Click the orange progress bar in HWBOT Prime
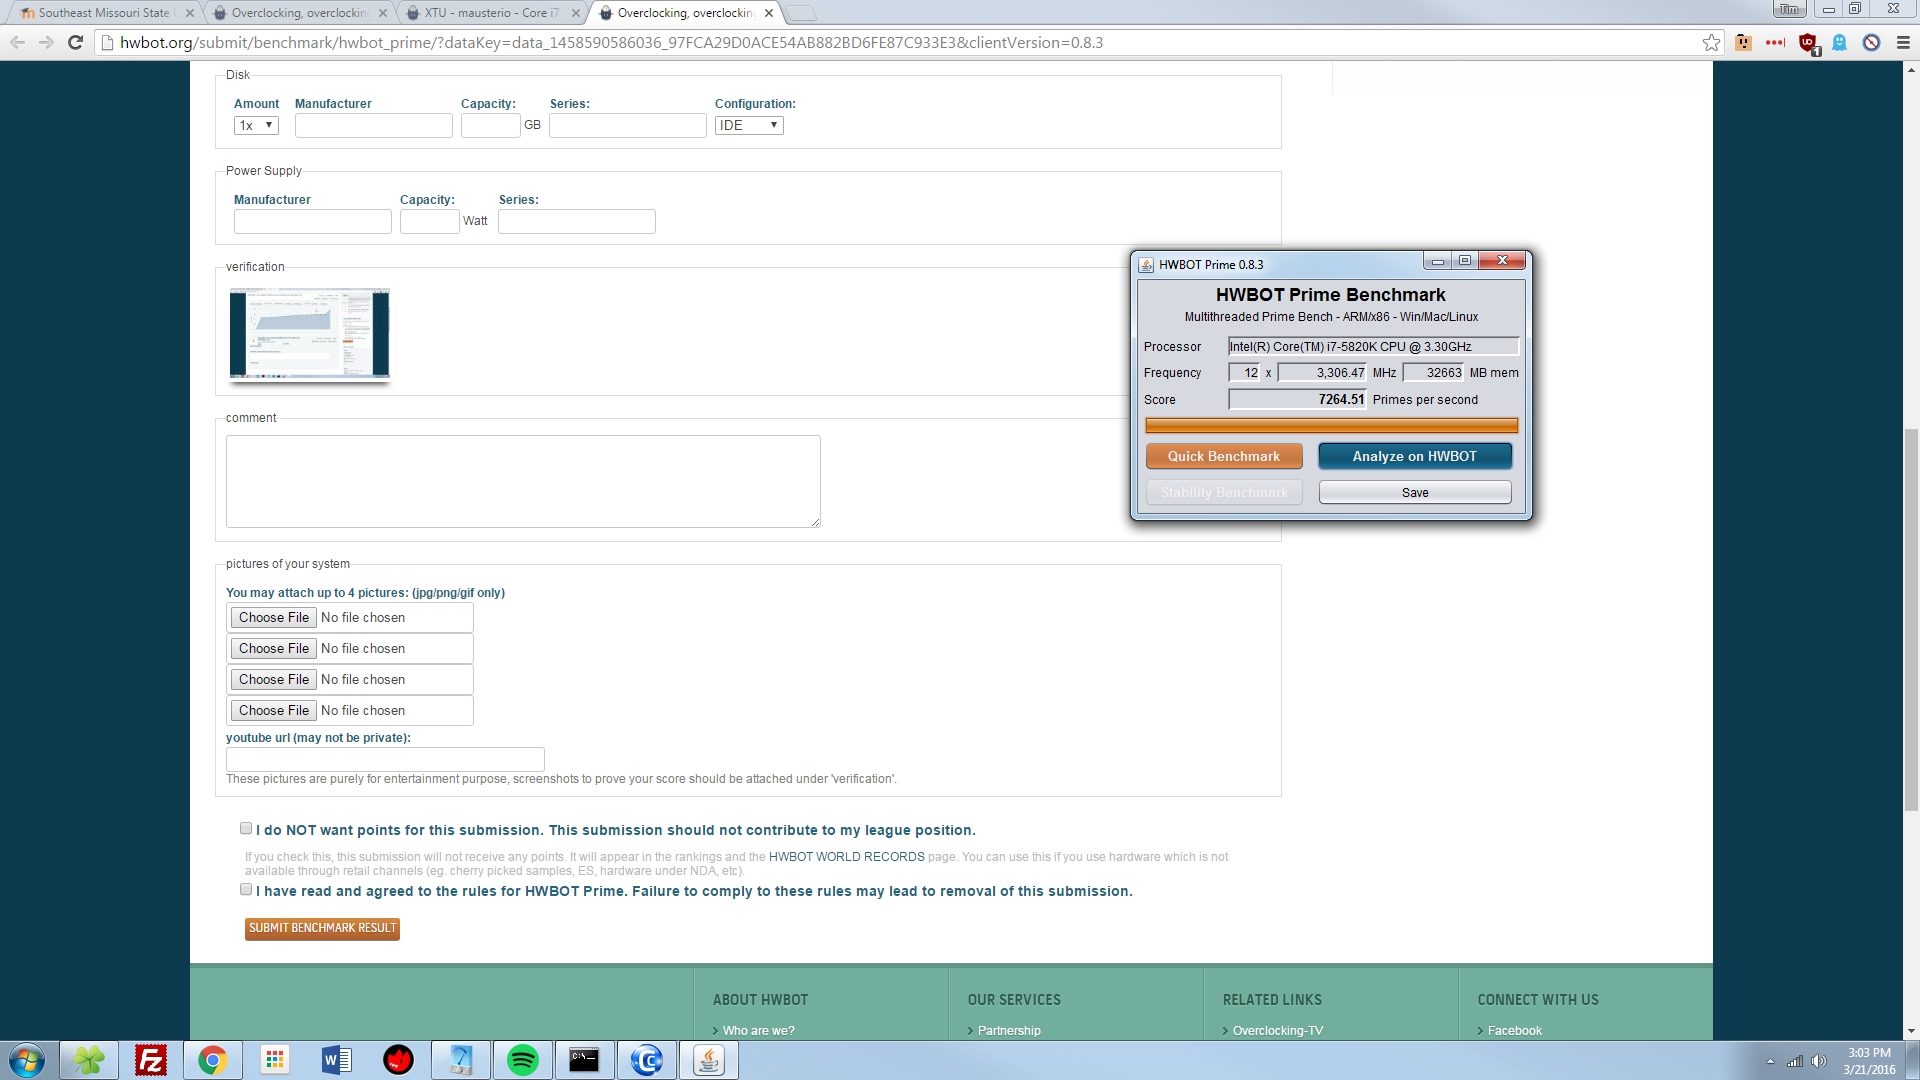1920x1080 pixels. [1331, 425]
